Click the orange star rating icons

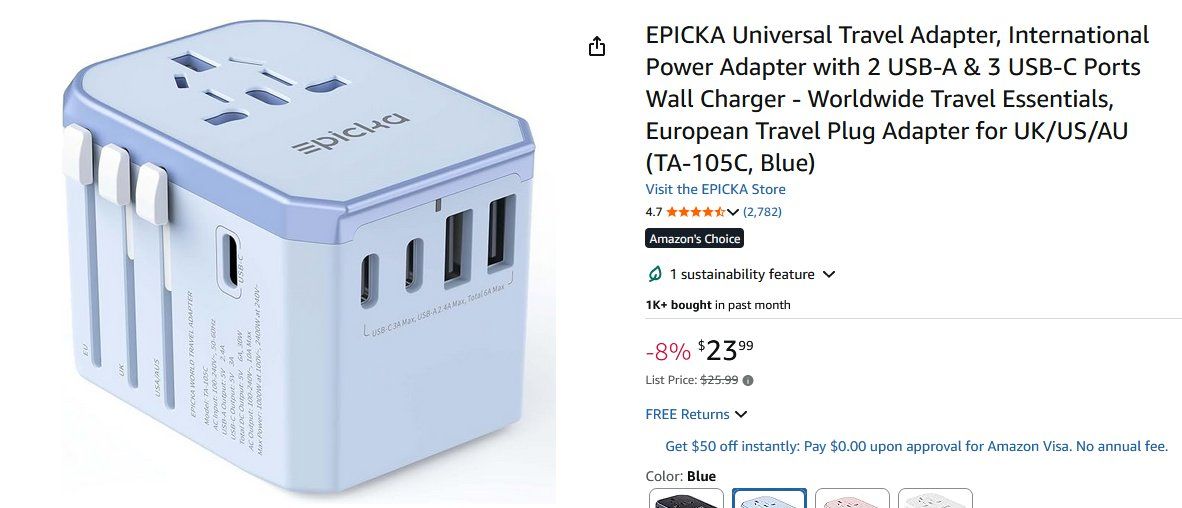tap(695, 212)
